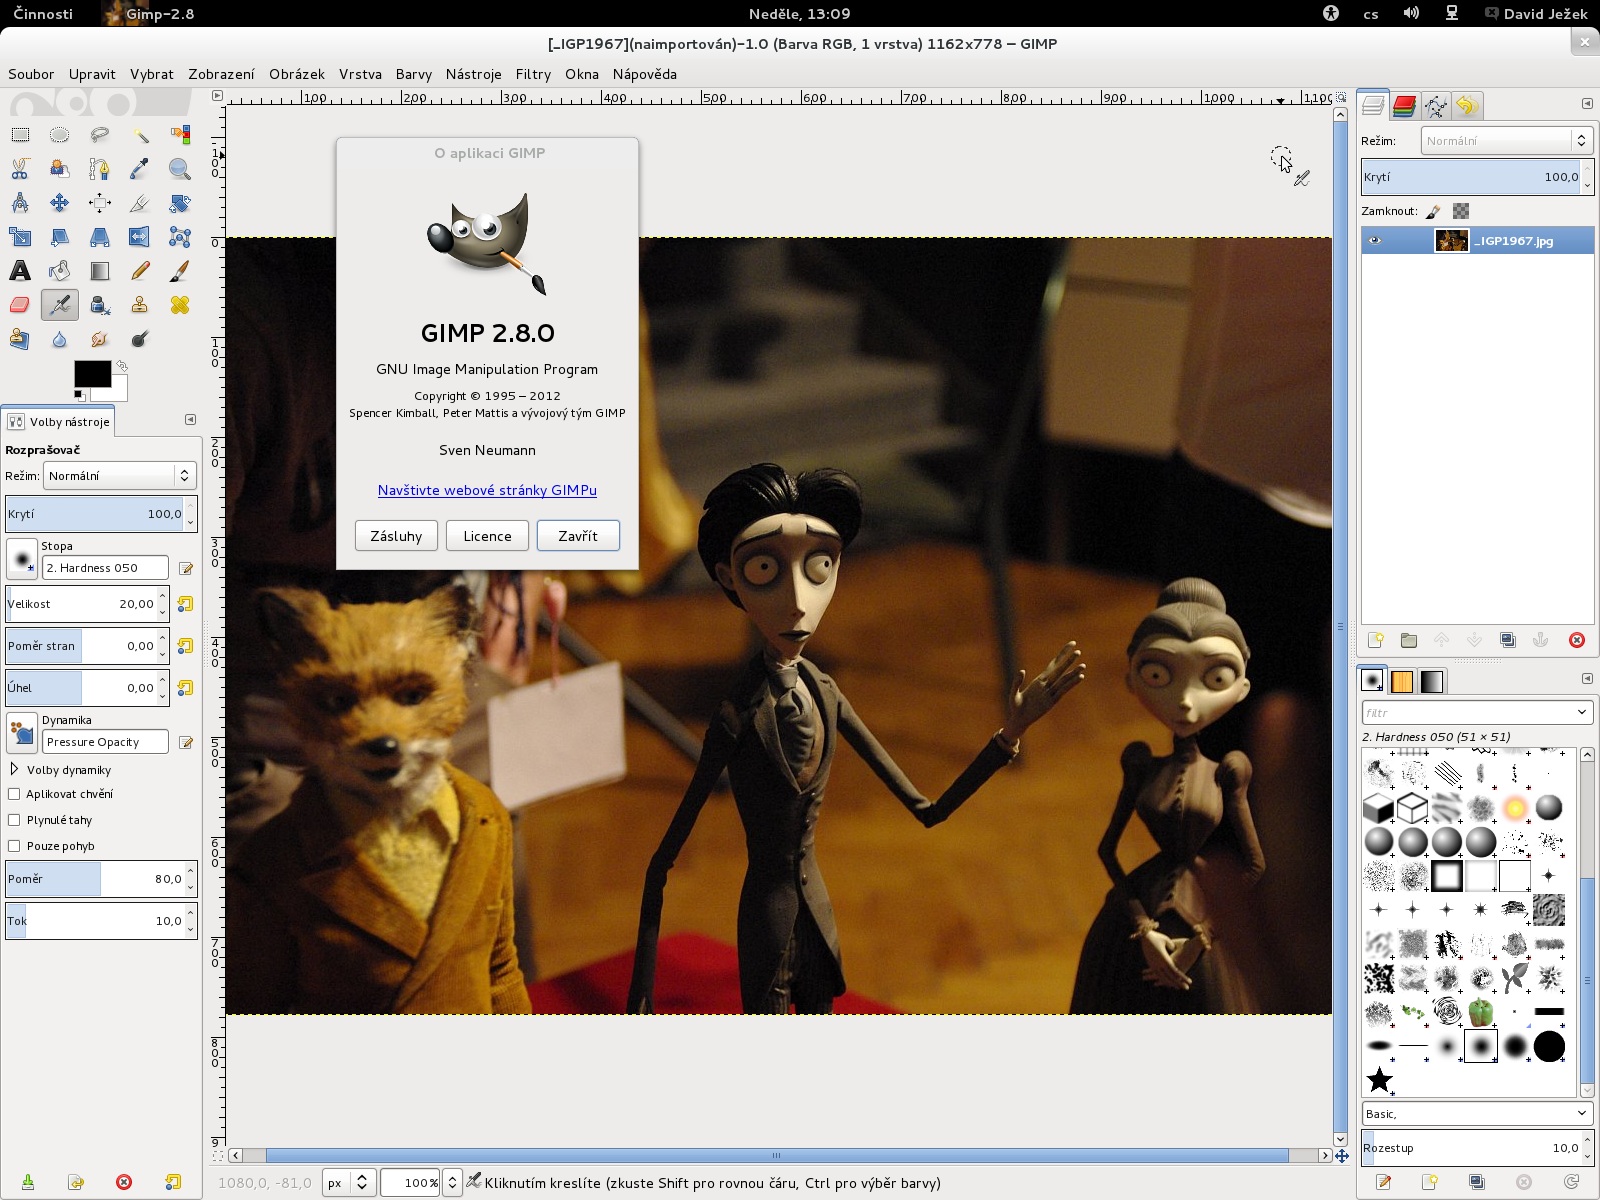Click the canvas horizontal scrollbar
This screenshot has width=1600, height=1200.
click(x=776, y=1155)
